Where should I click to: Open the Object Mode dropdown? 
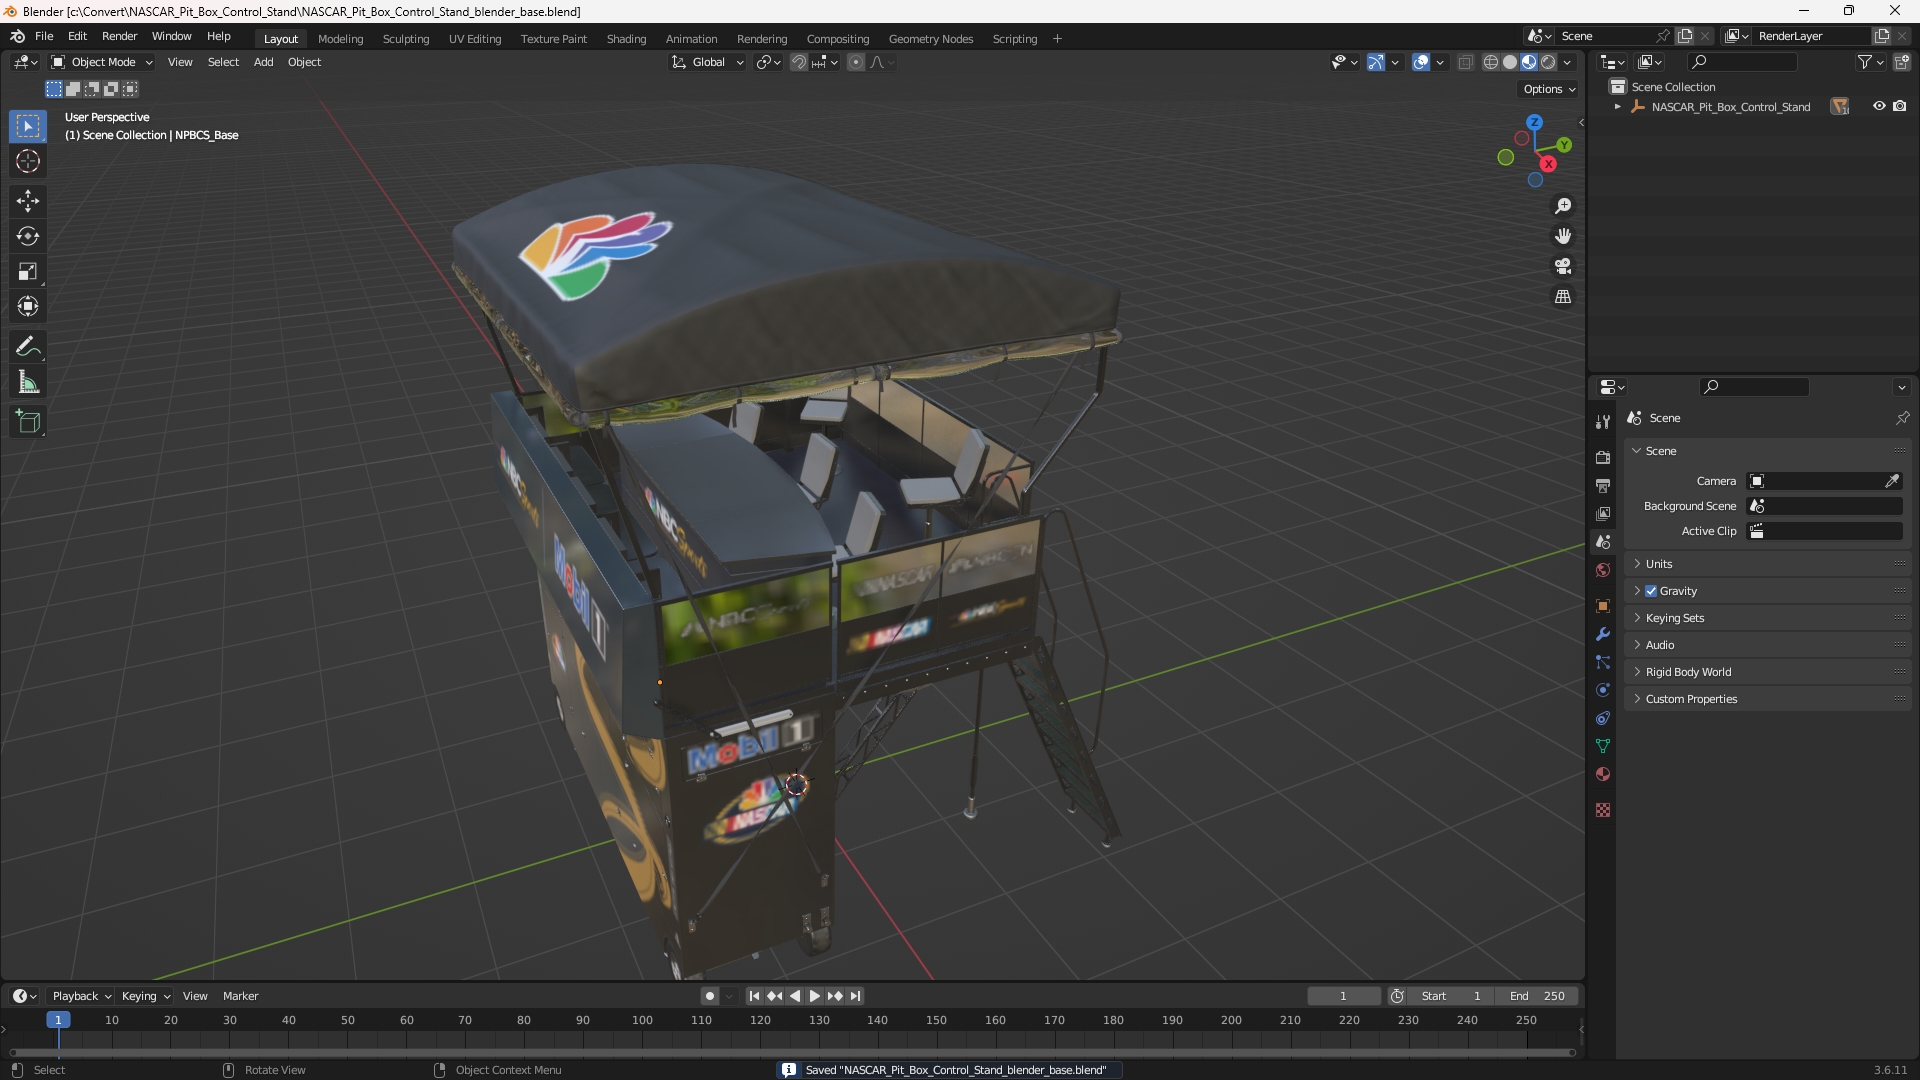pyautogui.click(x=102, y=62)
